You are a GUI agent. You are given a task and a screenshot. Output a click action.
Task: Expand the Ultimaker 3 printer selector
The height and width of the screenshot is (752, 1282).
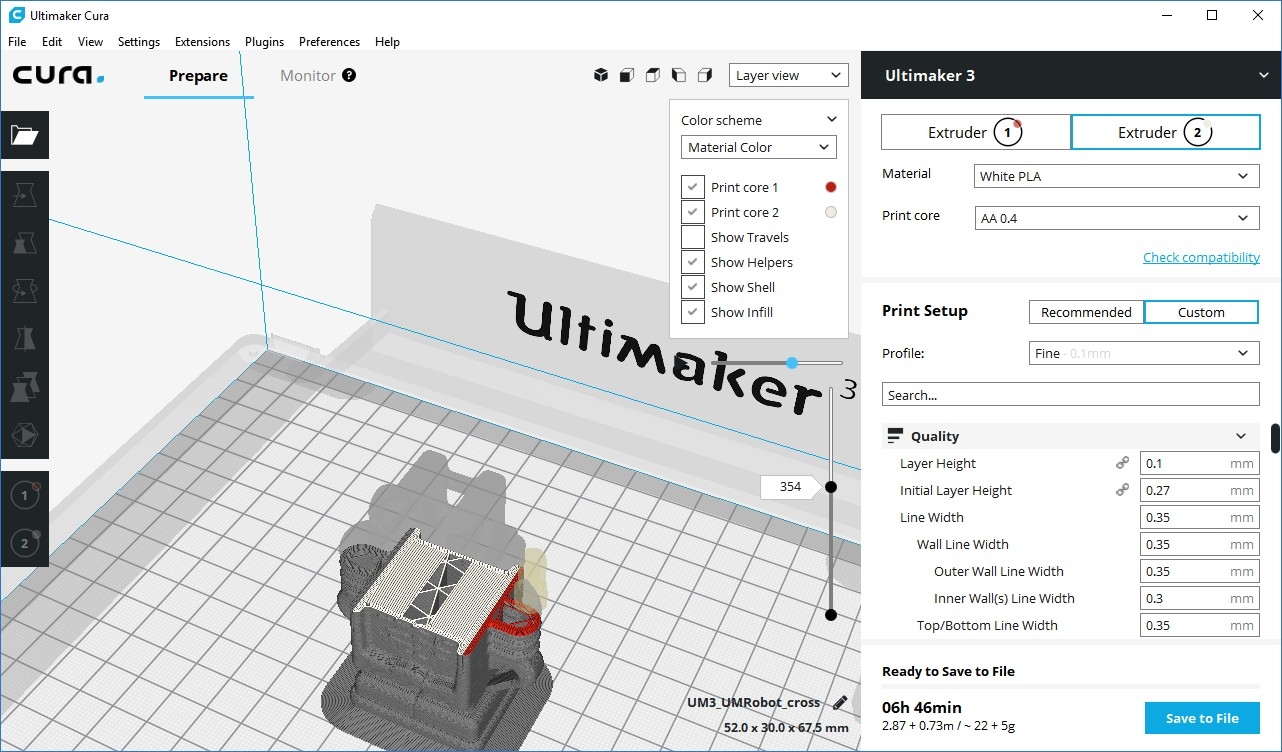(1264, 75)
